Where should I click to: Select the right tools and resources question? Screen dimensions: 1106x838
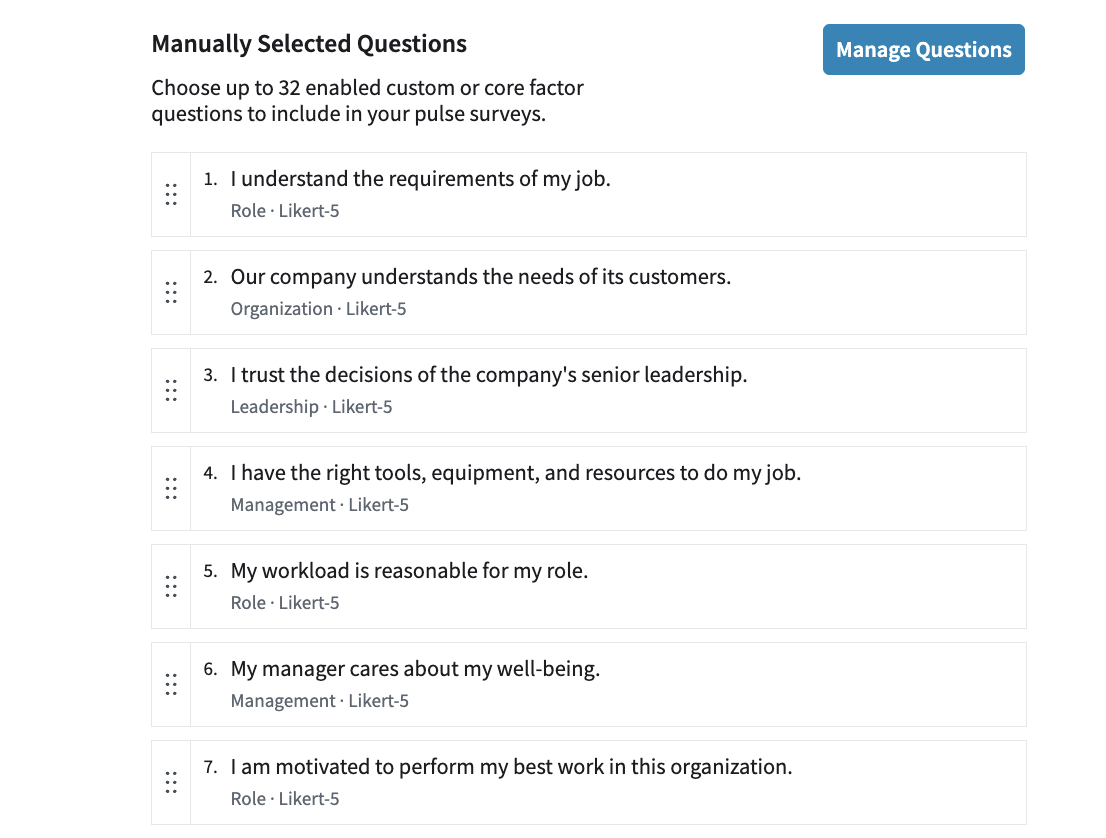pyautogui.click(x=515, y=473)
